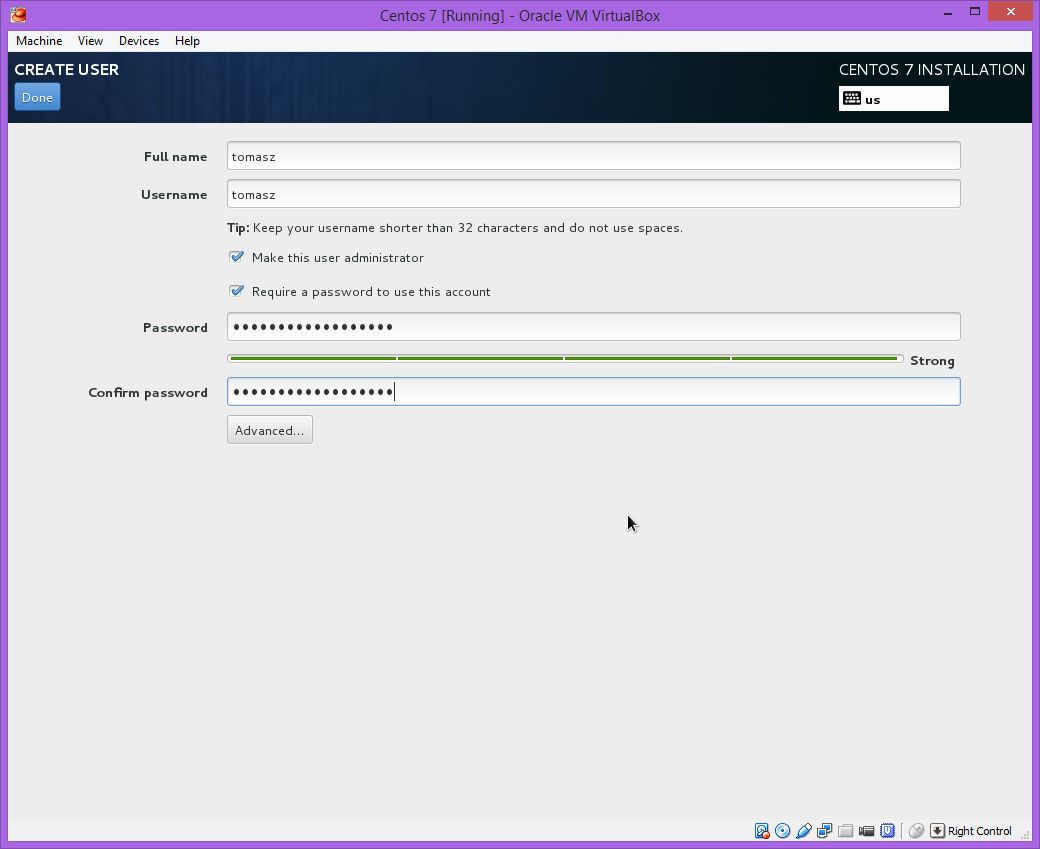The height and width of the screenshot is (849, 1040).
Task: Click the host key arrow icon
Action: click(x=937, y=830)
